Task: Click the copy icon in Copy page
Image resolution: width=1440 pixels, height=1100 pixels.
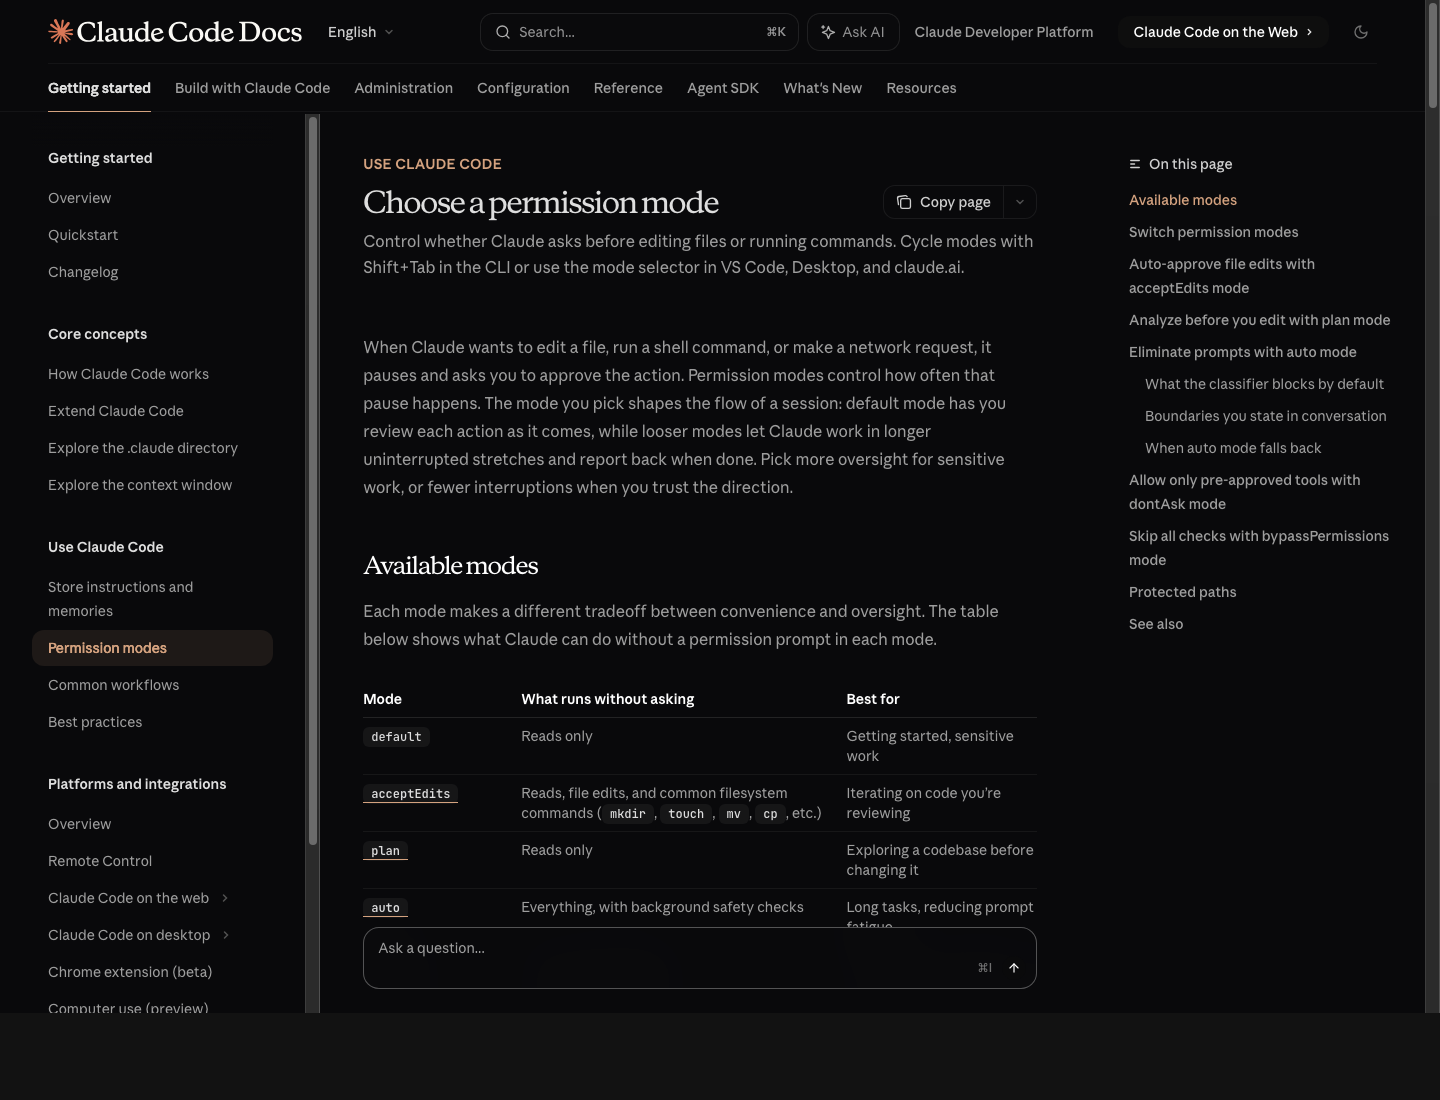Action: (904, 202)
